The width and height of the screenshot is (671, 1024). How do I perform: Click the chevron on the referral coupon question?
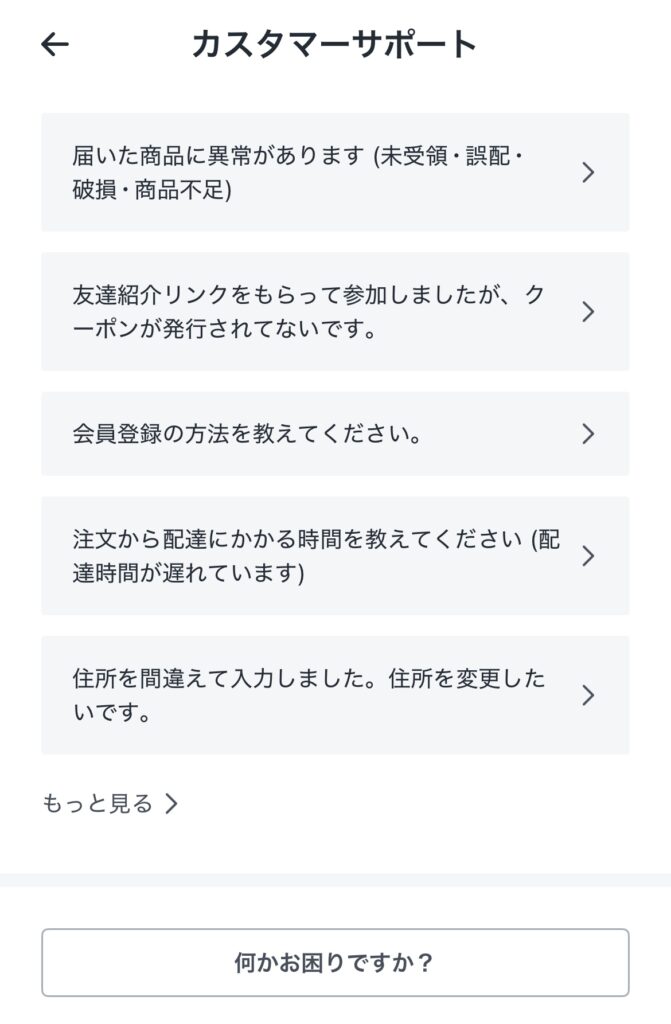click(x=588, y=311)
